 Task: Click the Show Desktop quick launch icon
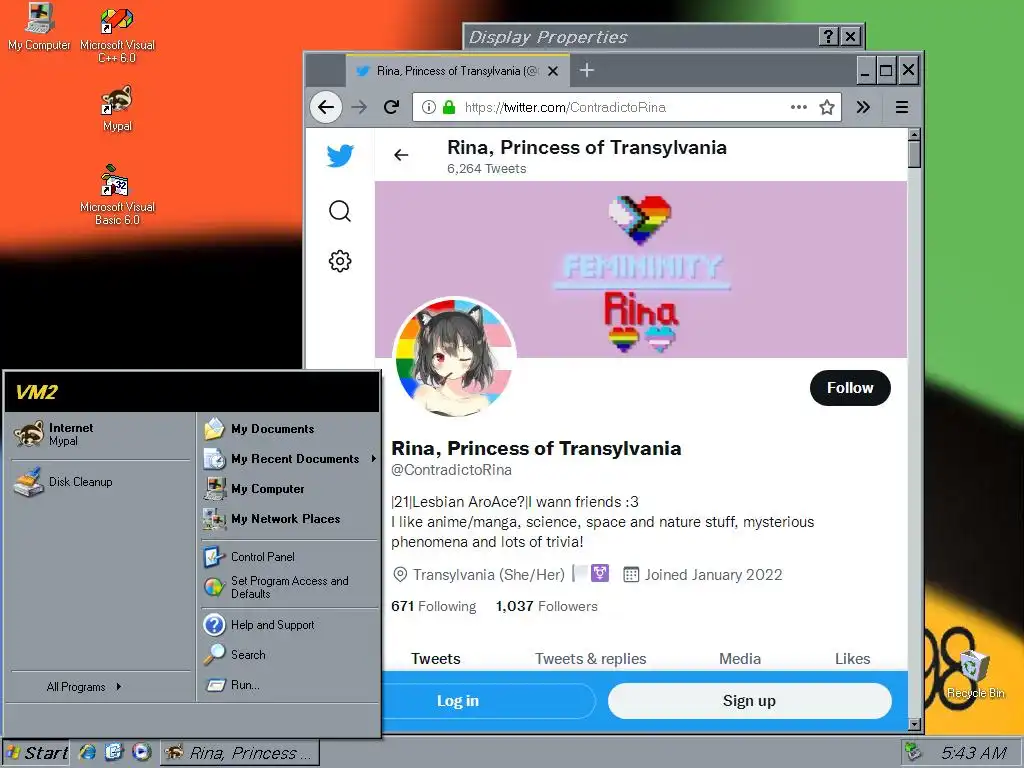(114, 752)
